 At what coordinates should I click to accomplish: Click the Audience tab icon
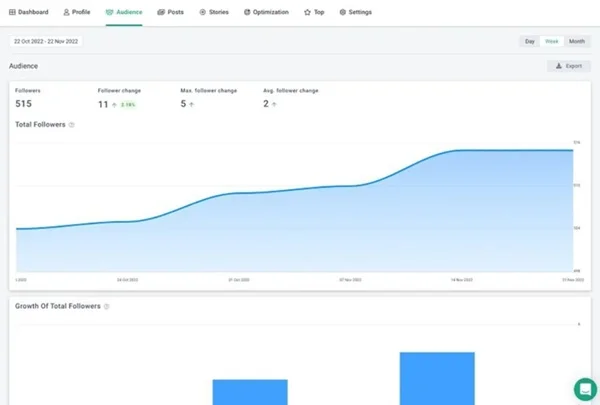(x=109, y=12)
